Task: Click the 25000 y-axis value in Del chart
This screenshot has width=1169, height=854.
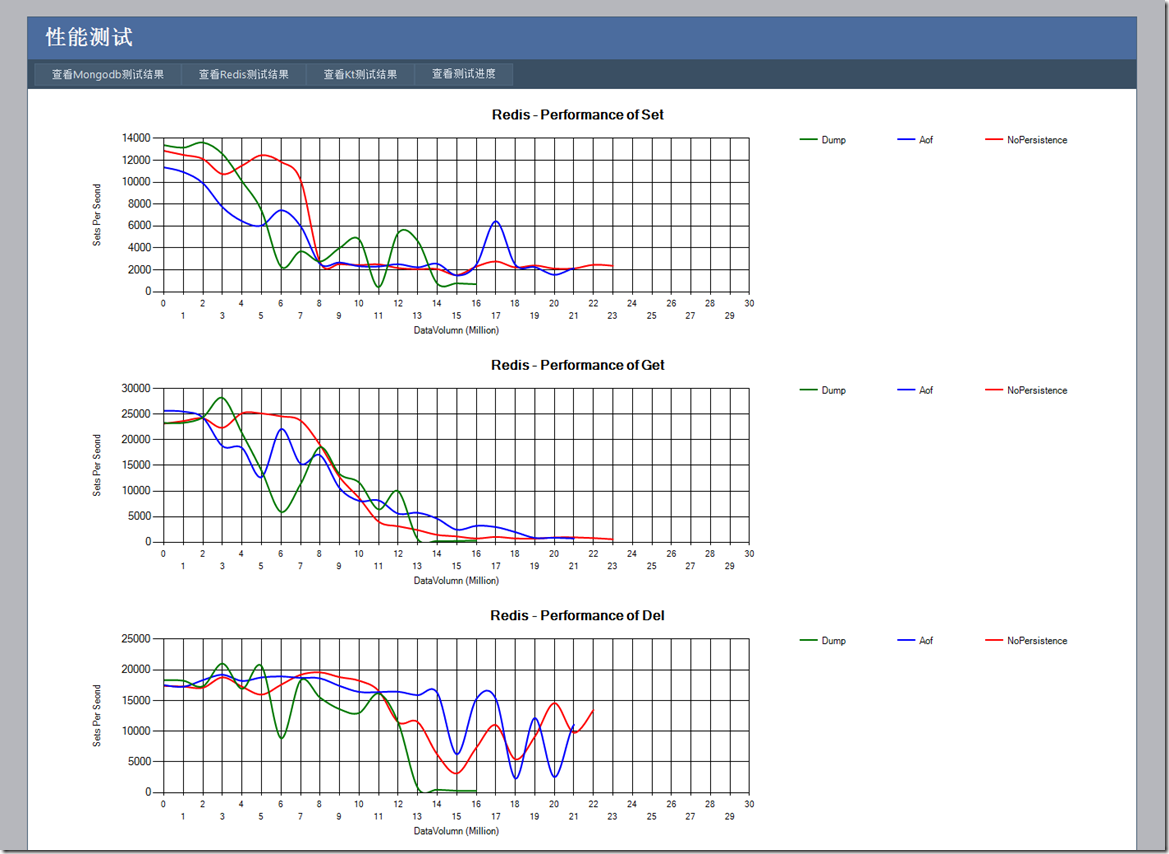Action: pos(136,639)
